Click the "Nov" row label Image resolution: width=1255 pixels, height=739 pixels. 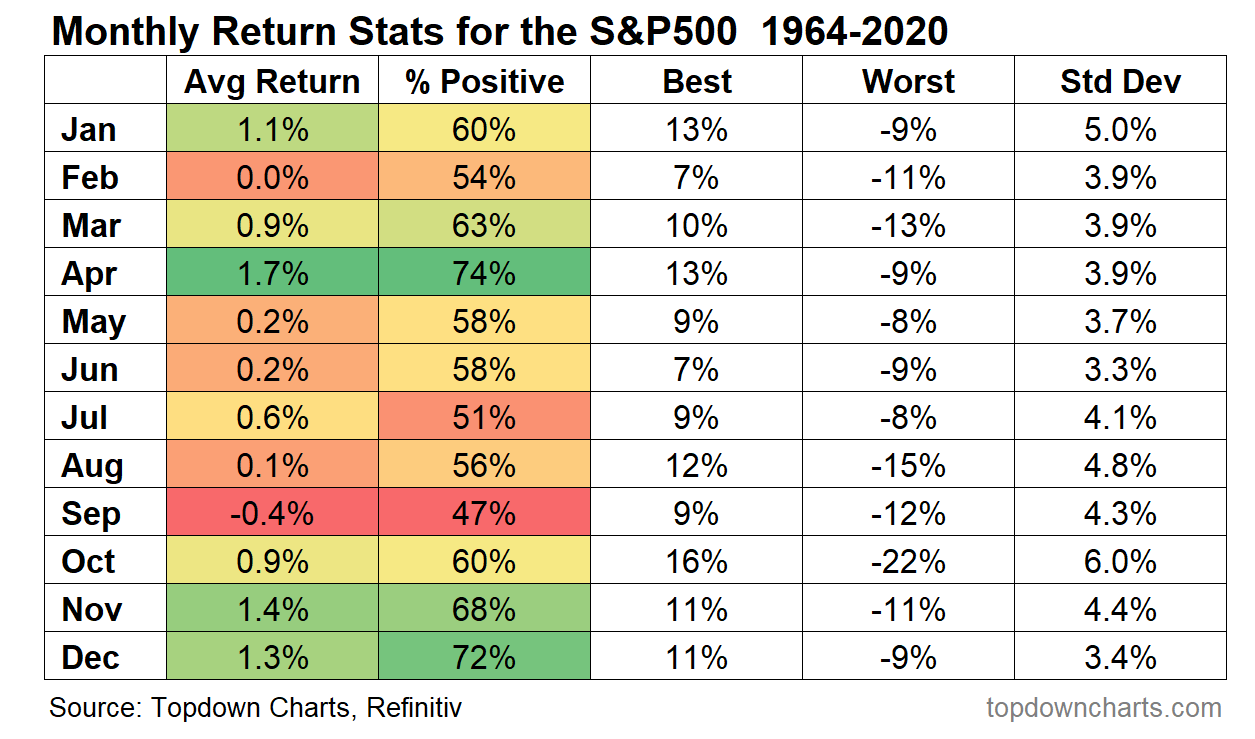91,610
